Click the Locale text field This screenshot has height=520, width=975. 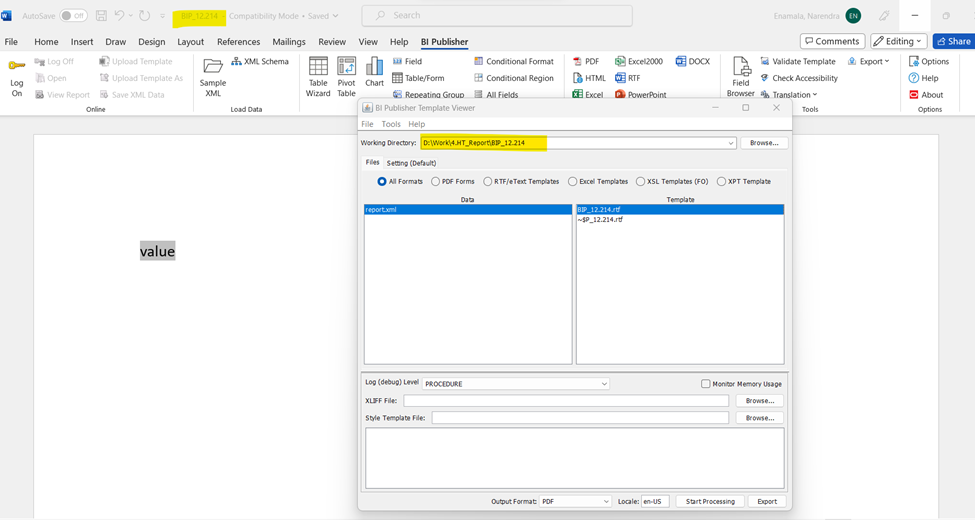point(655,501)
